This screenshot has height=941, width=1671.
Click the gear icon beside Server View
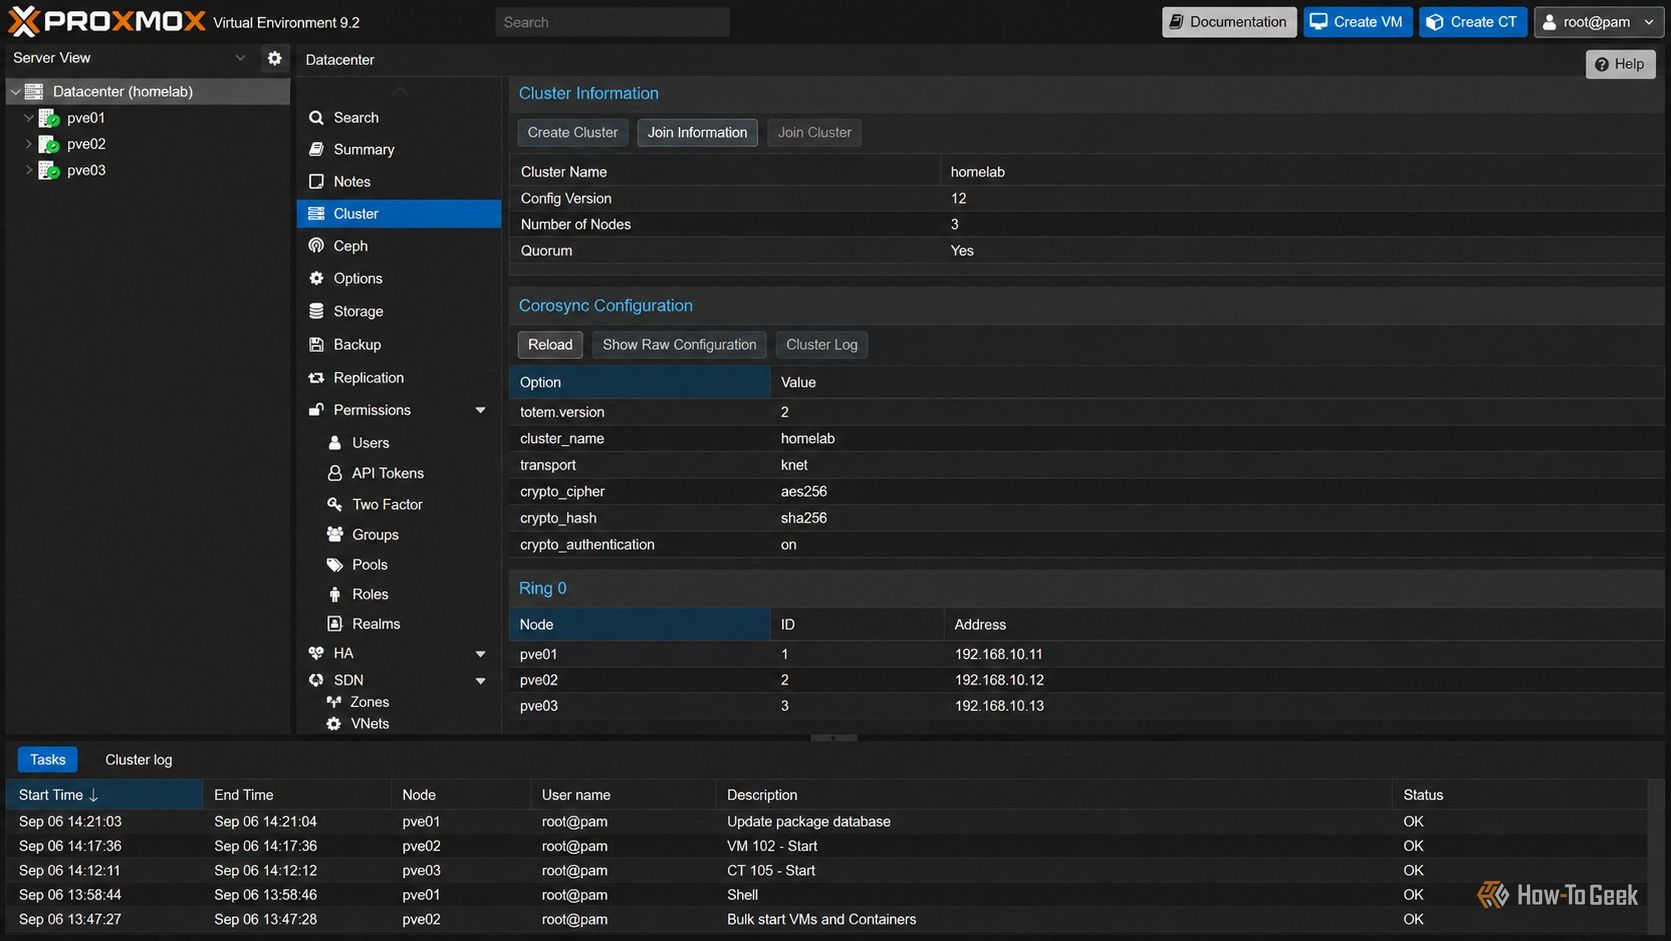coord(274,58)
